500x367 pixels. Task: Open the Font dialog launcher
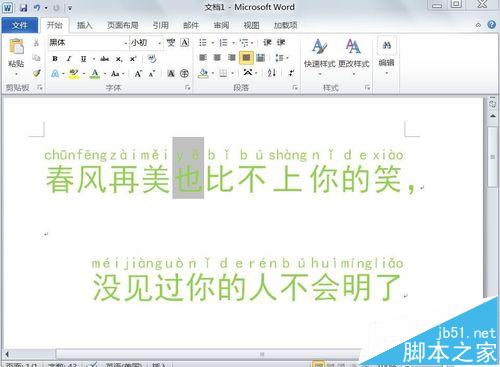point(188,88)
